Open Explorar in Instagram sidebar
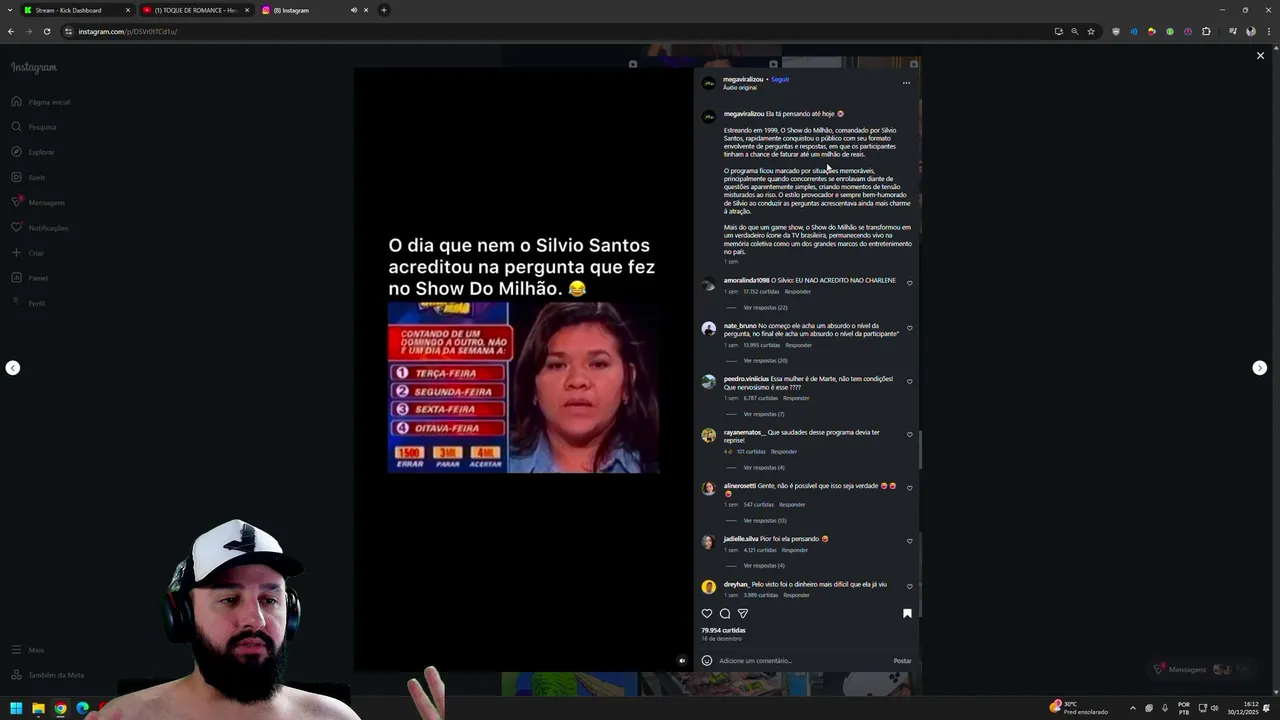The width and height of the screenshot is (1280, 720). tap(33, 152)
